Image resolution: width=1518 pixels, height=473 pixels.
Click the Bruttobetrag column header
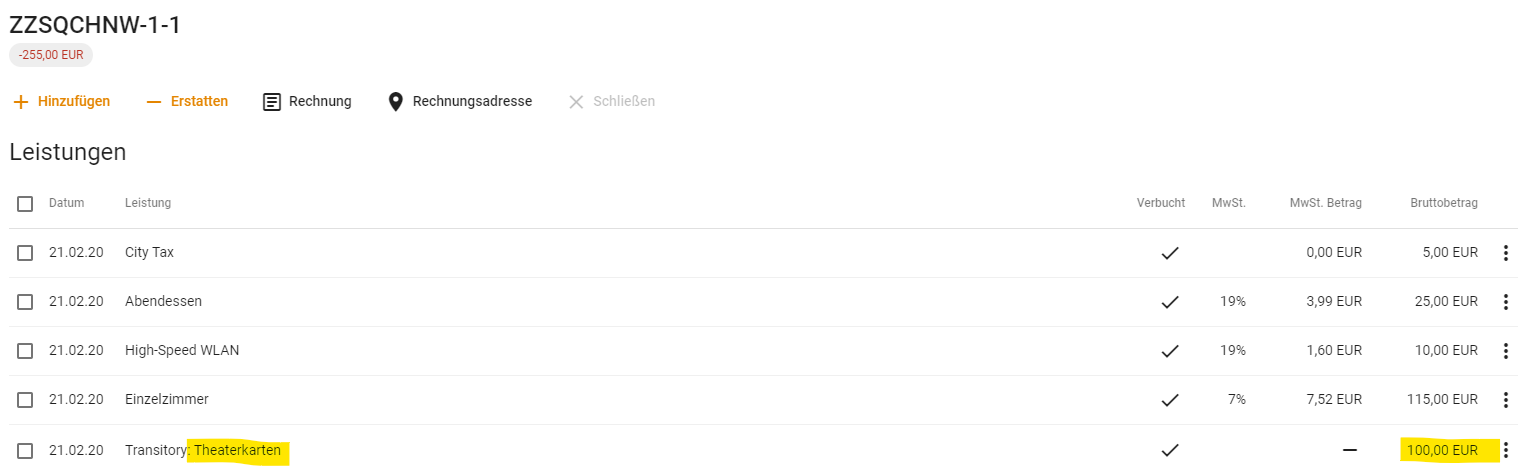point(1444,203)
